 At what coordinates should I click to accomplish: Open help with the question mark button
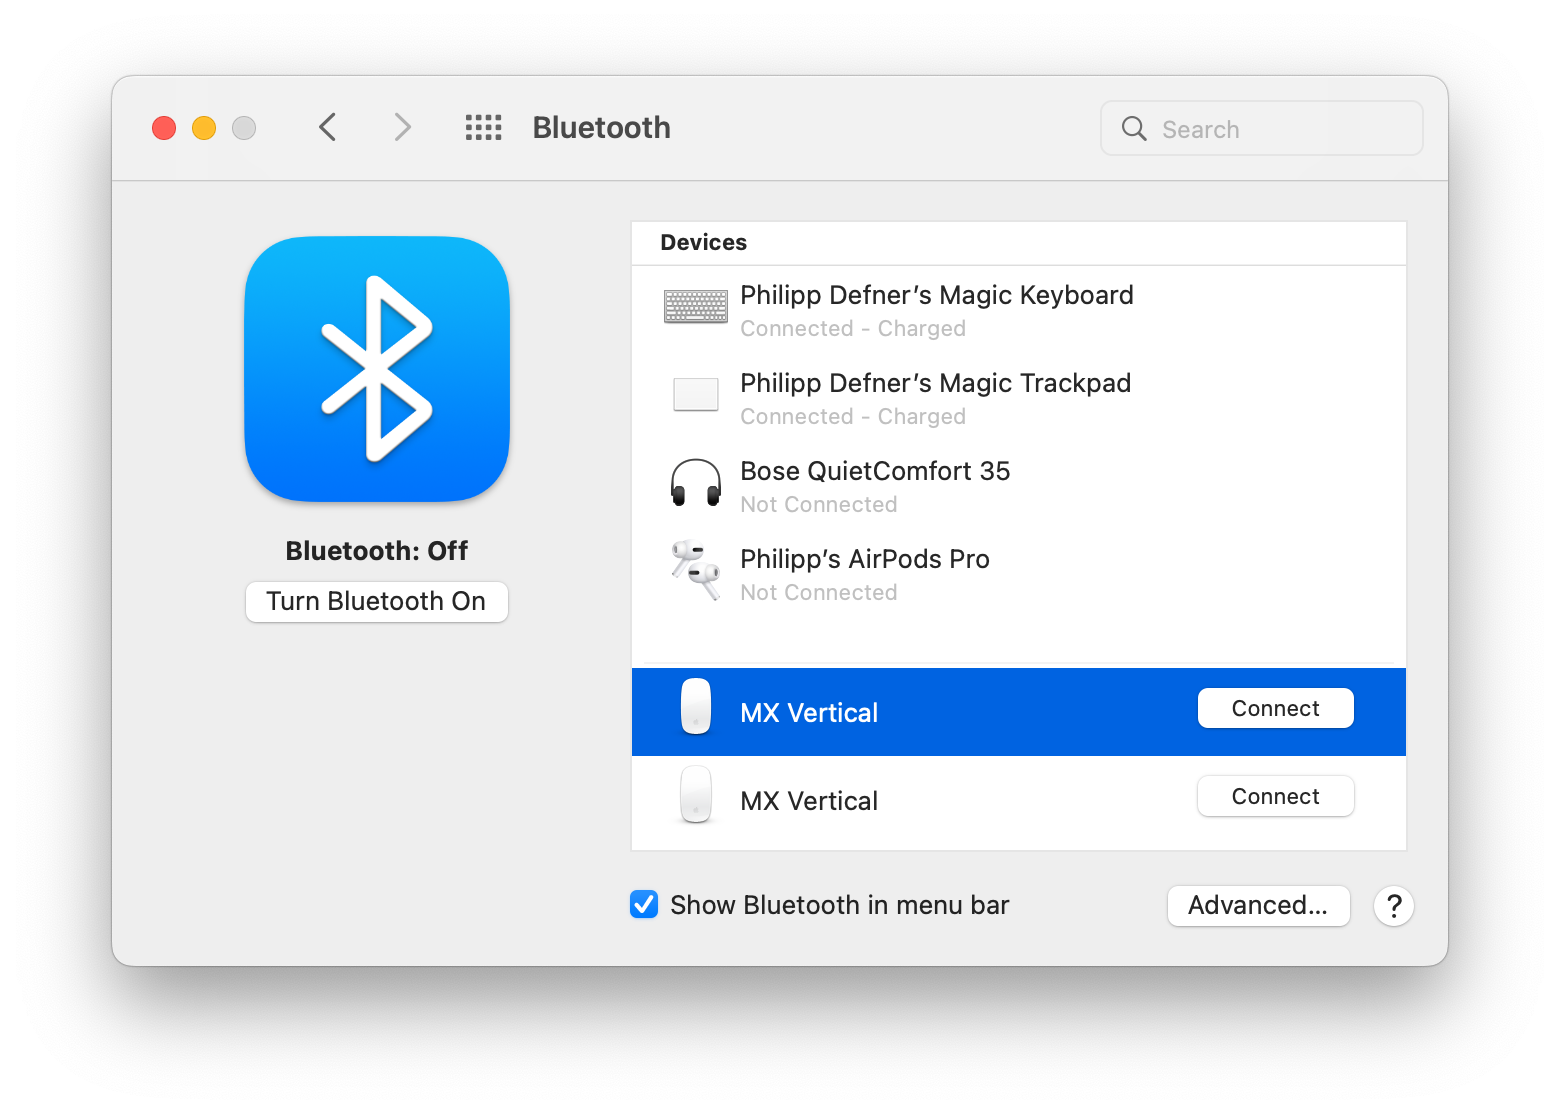[x=1393, y=906]
